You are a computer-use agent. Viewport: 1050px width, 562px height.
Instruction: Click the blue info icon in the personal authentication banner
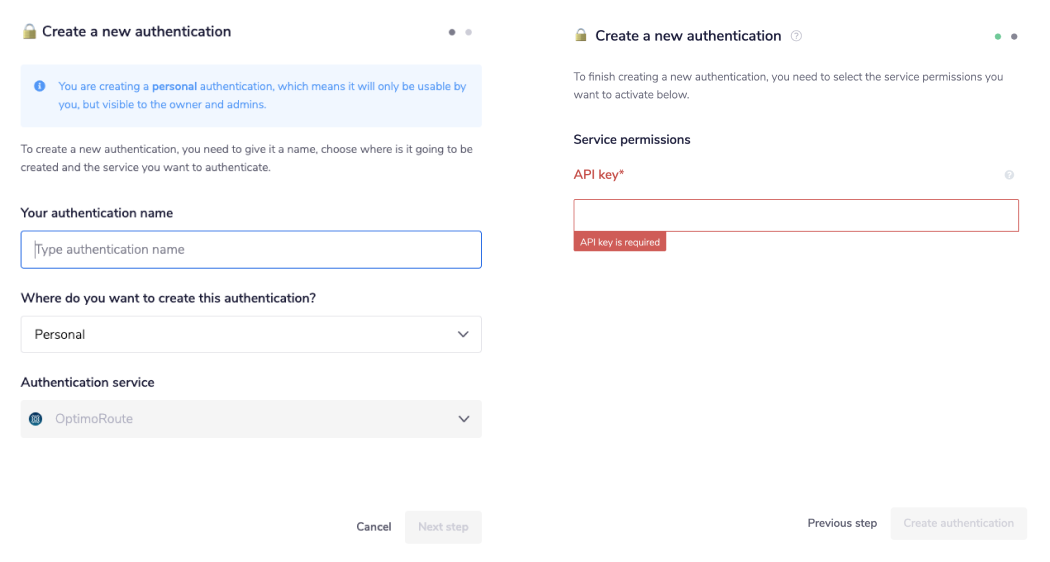(x=39, y=87)
